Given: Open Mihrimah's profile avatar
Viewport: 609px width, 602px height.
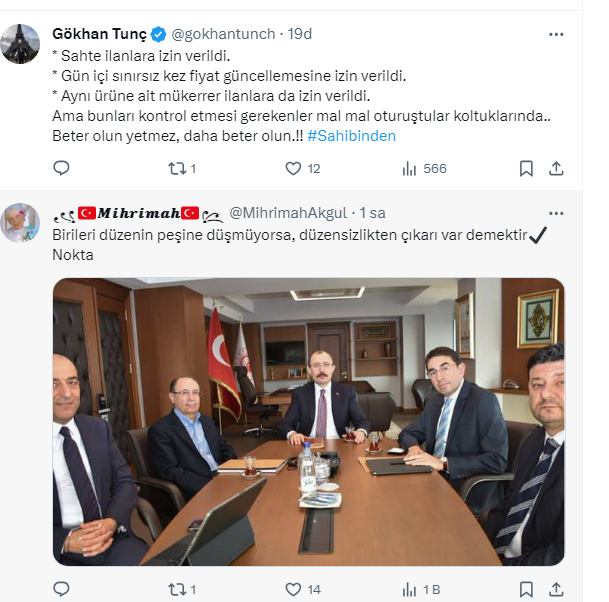Looking at the screenshot, I should coord(20,223).
